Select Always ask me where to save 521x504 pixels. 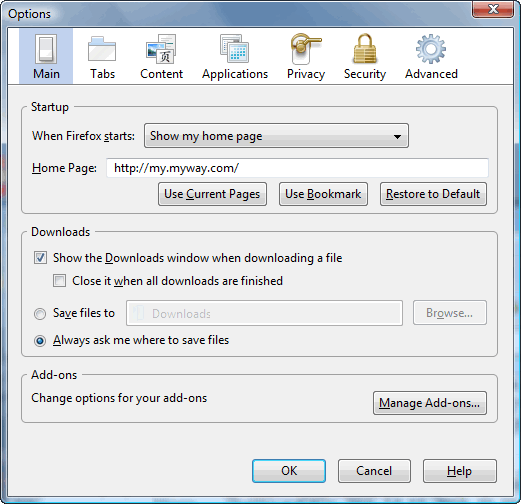click(x=40, y=341)
